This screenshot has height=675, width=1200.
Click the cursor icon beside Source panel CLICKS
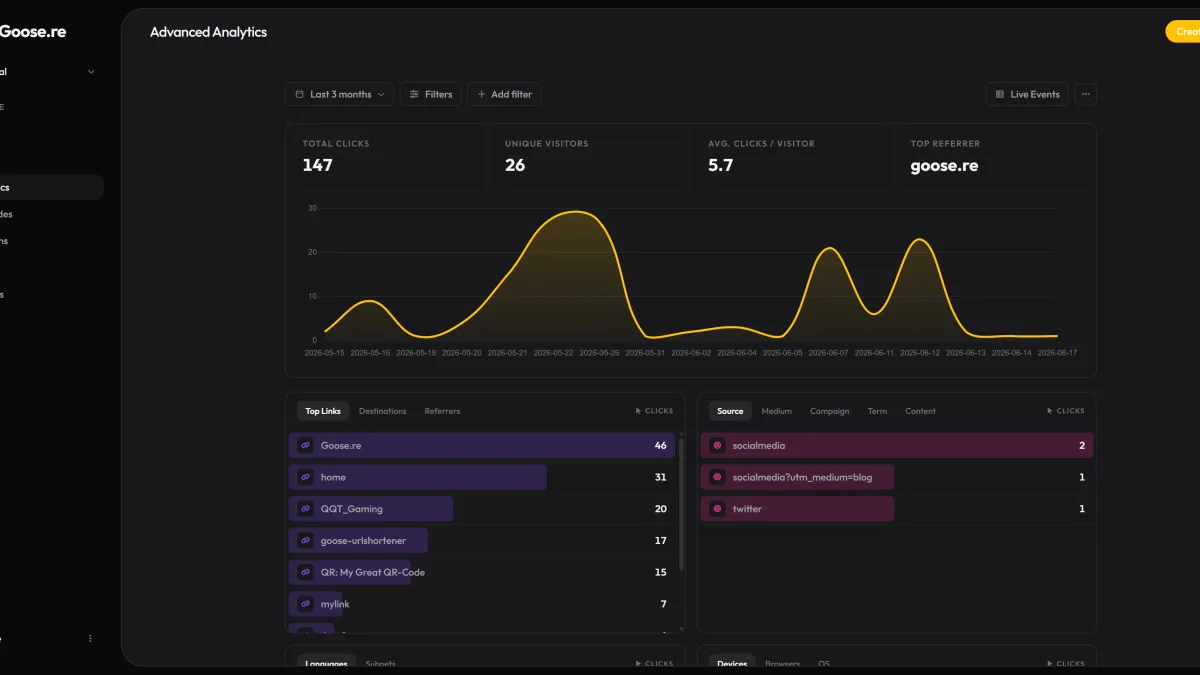(x=1049, y=411)
